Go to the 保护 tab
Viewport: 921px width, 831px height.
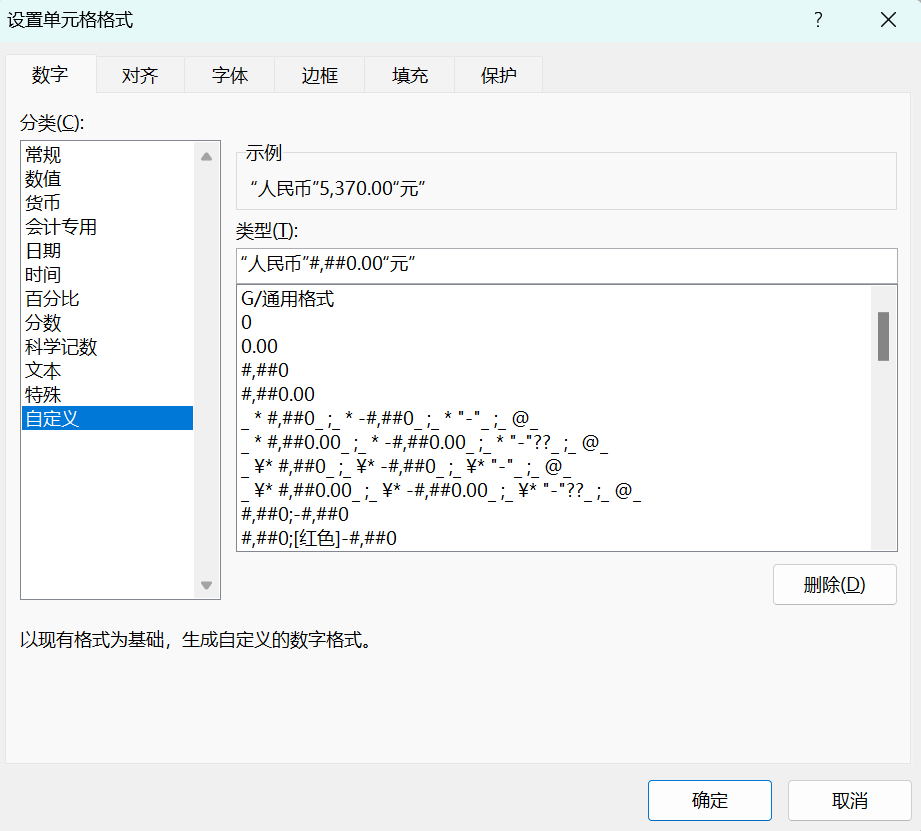pyautogui.click(x=499, y=75)
